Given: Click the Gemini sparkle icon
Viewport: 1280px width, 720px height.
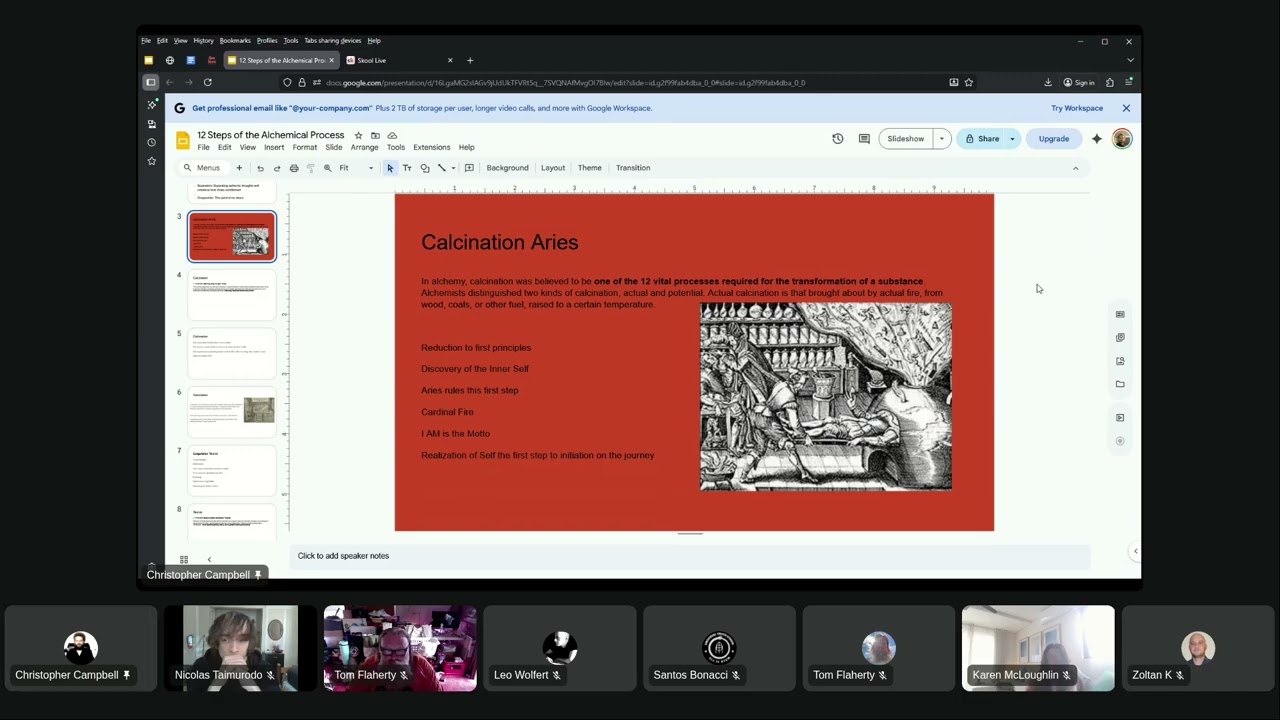Looking at the screenshot, I should pyautogui.click(x=1097, y=139).
